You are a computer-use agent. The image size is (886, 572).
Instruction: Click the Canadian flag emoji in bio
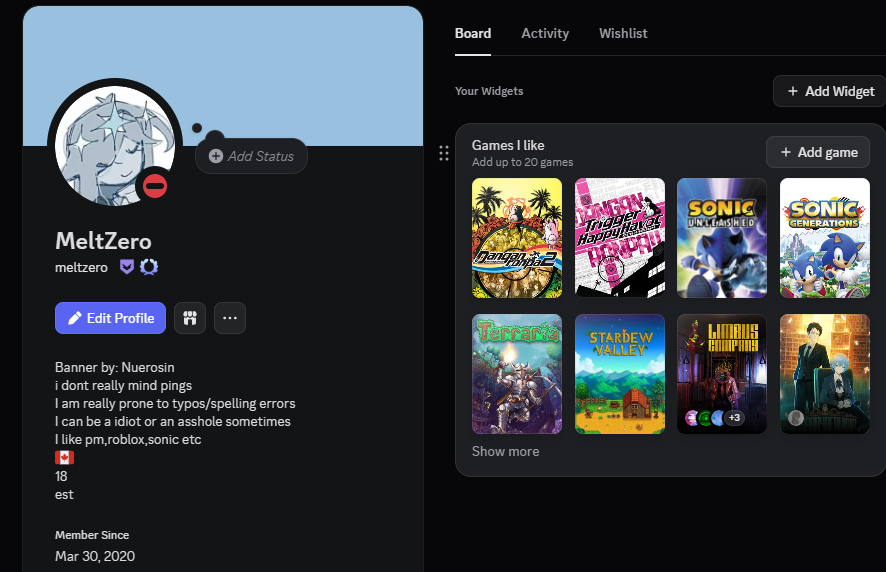tap(64, 458)
